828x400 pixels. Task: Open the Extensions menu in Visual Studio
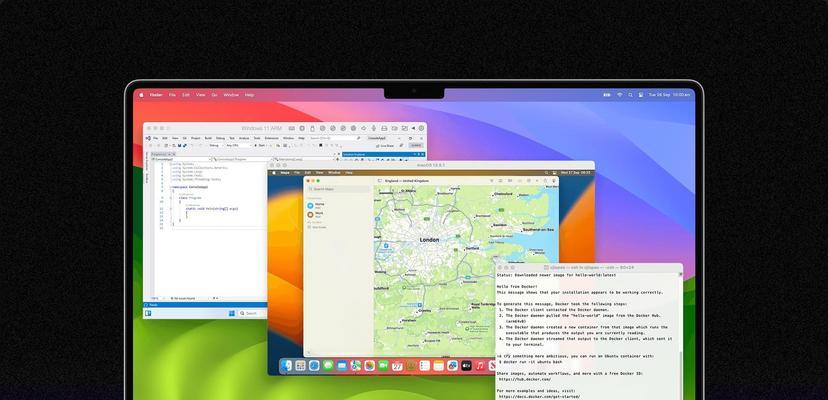pyautogui.click(x=271, y=138)
